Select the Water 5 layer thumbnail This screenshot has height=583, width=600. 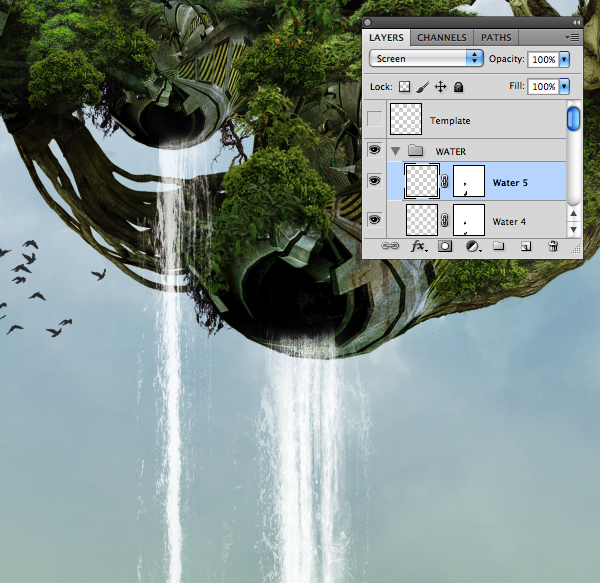[x=422, y=181]
